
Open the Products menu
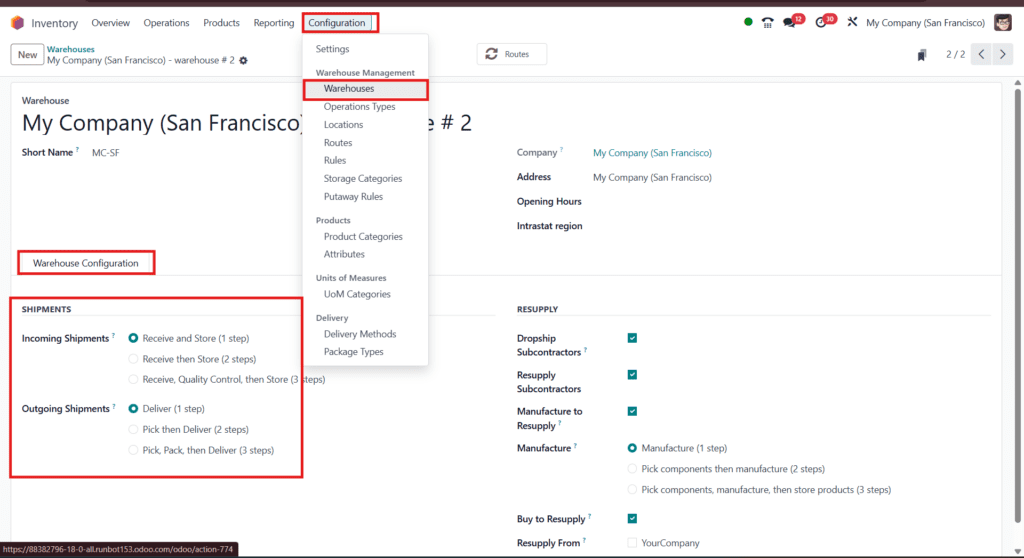pyautogui.click(x=221, y=23)
